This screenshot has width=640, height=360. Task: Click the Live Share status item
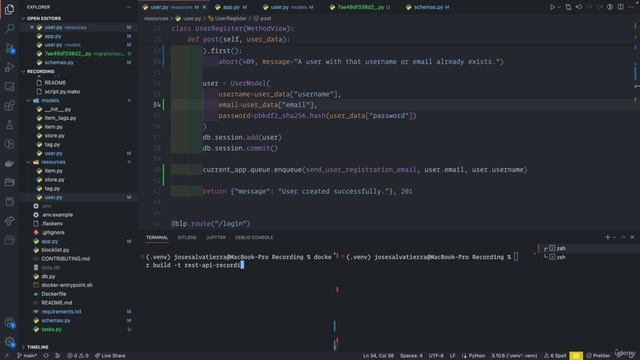110,356
